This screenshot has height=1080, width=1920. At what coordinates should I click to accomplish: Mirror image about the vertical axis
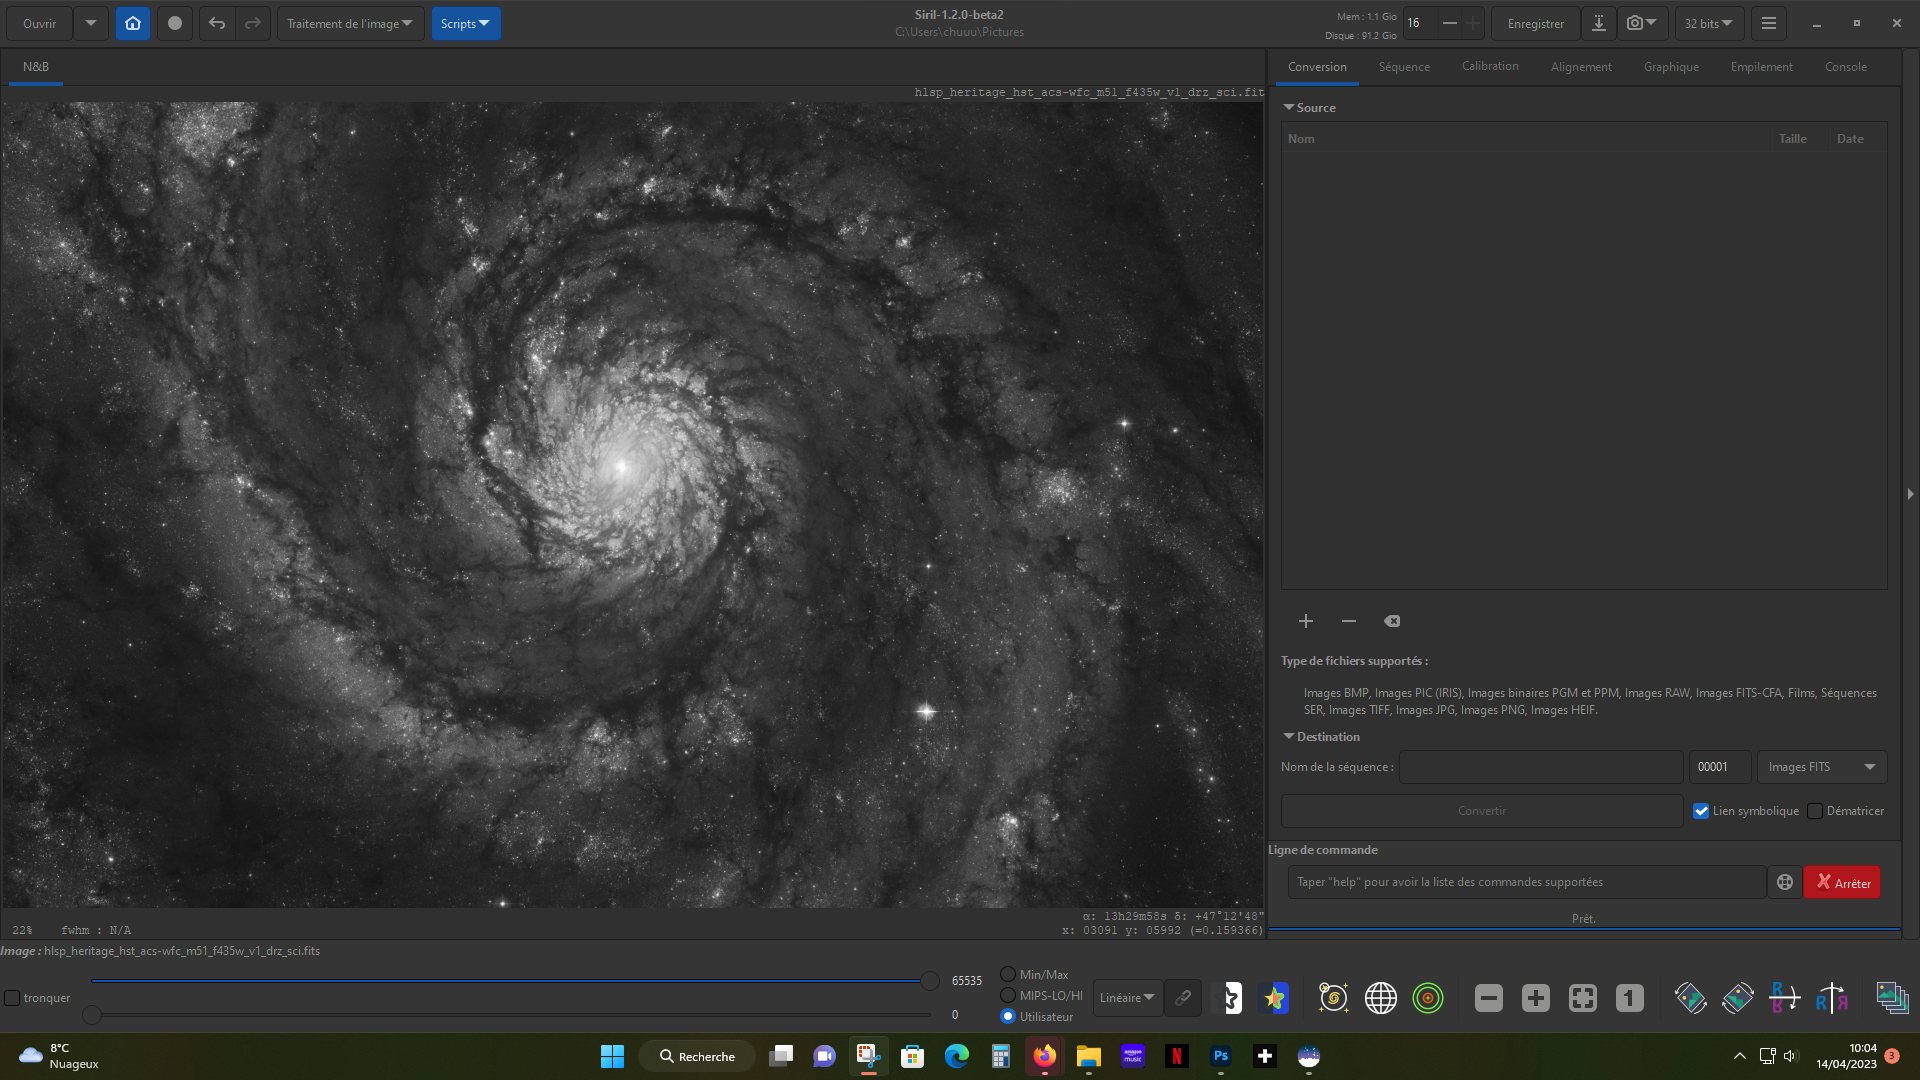(1832, 997)
